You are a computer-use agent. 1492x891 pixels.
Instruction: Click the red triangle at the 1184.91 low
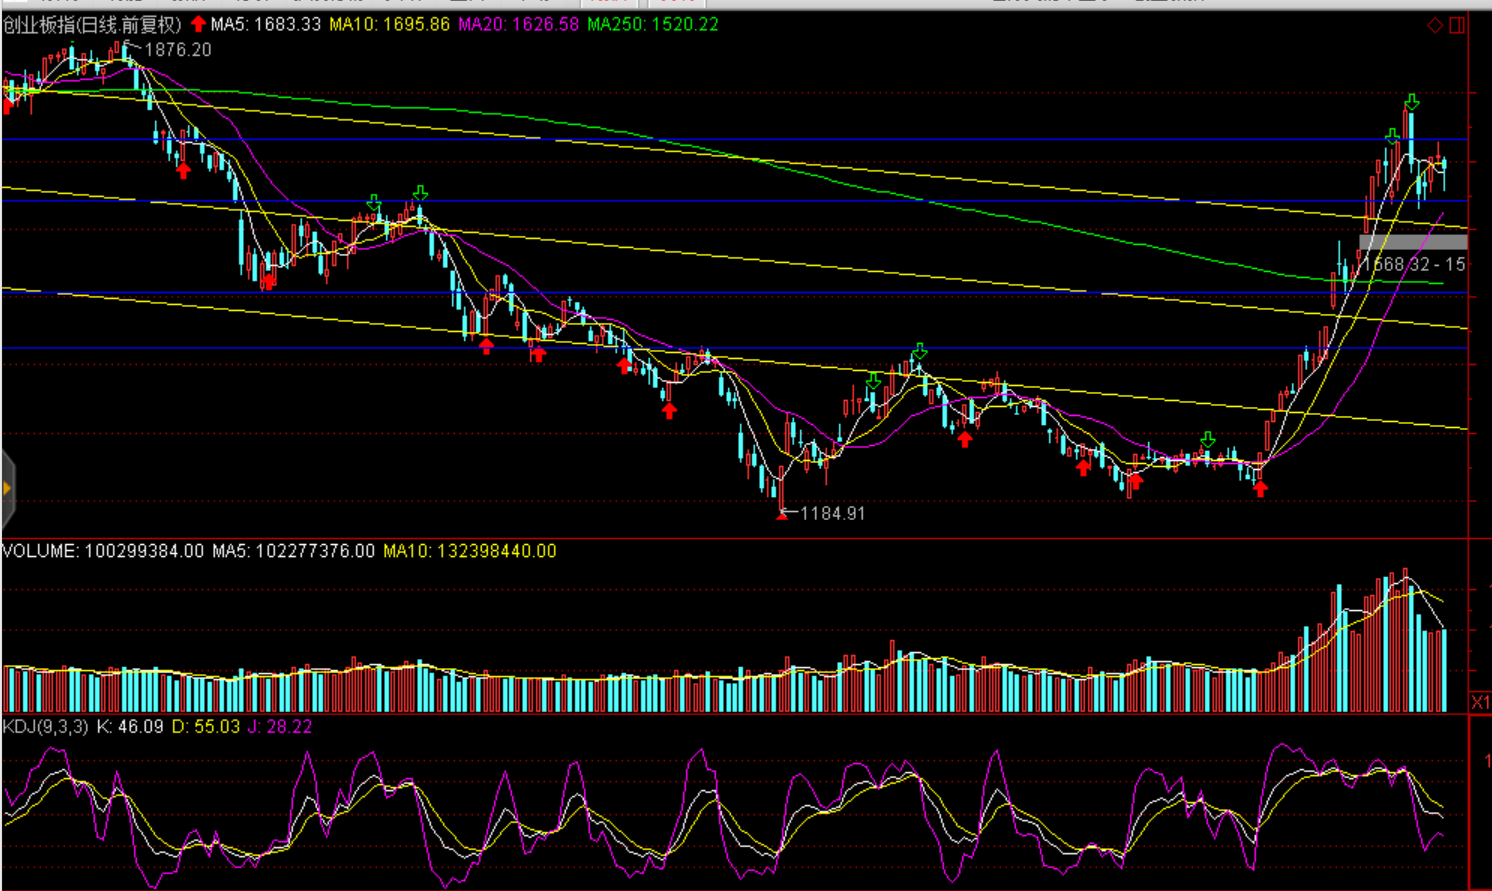point(781,515)
